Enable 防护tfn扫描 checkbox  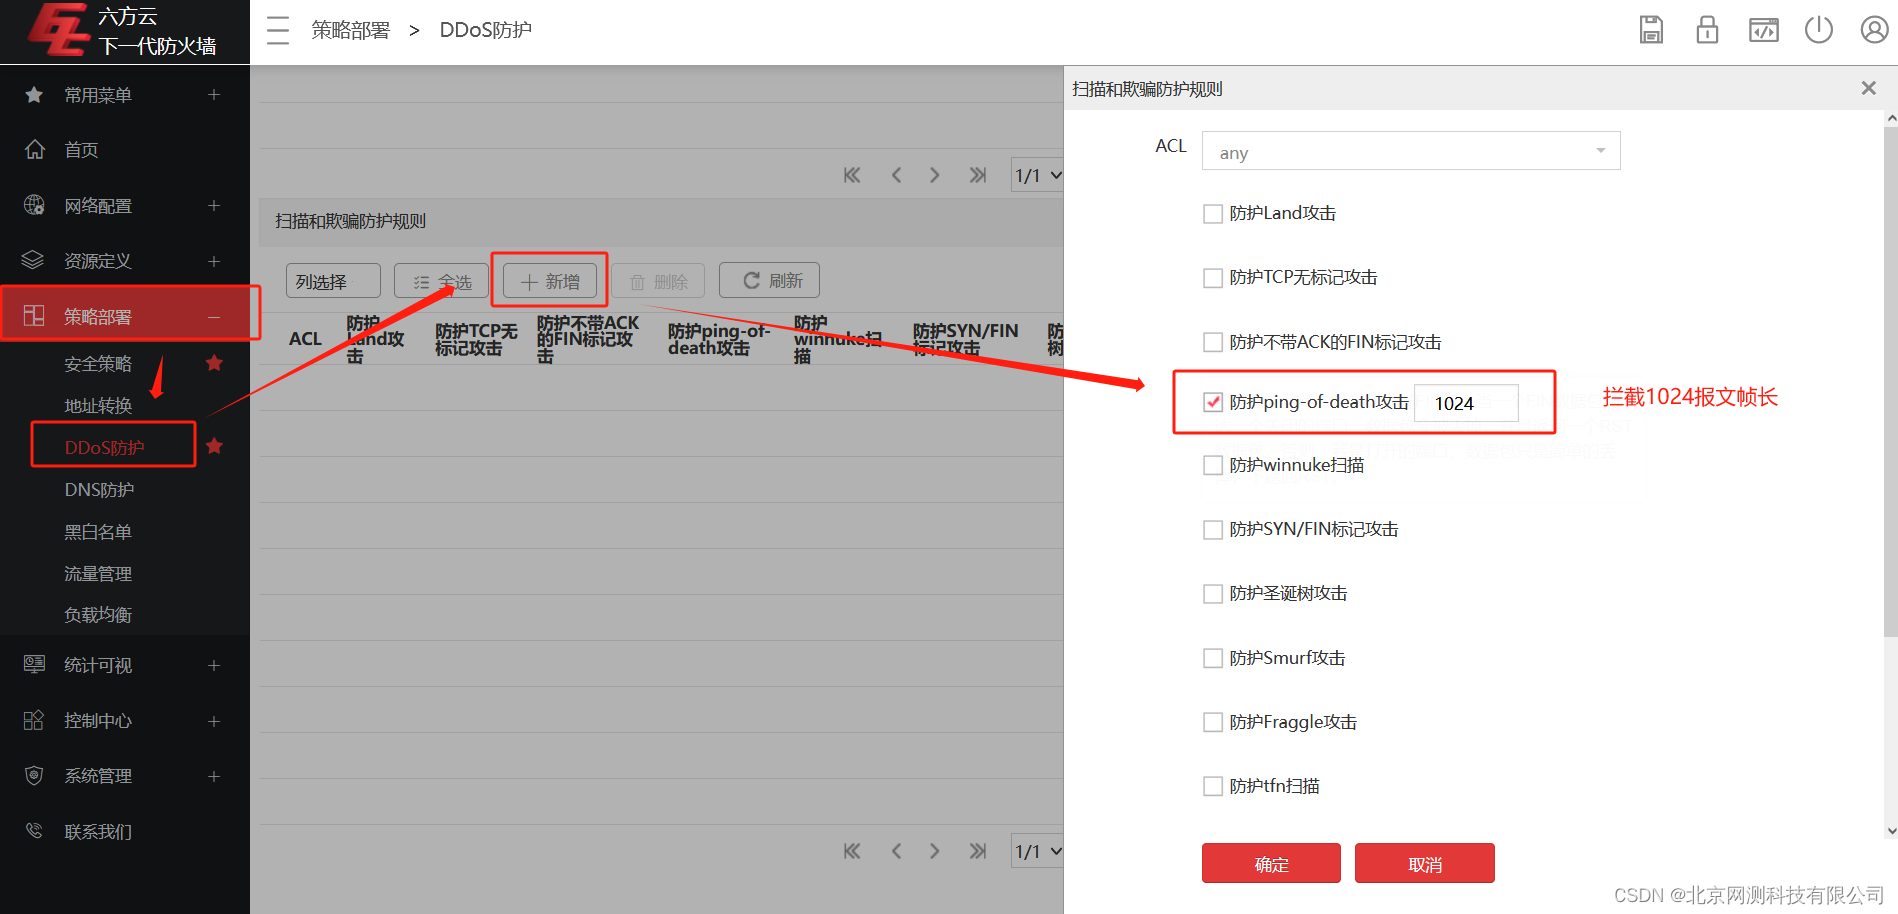click(1213, 786)
